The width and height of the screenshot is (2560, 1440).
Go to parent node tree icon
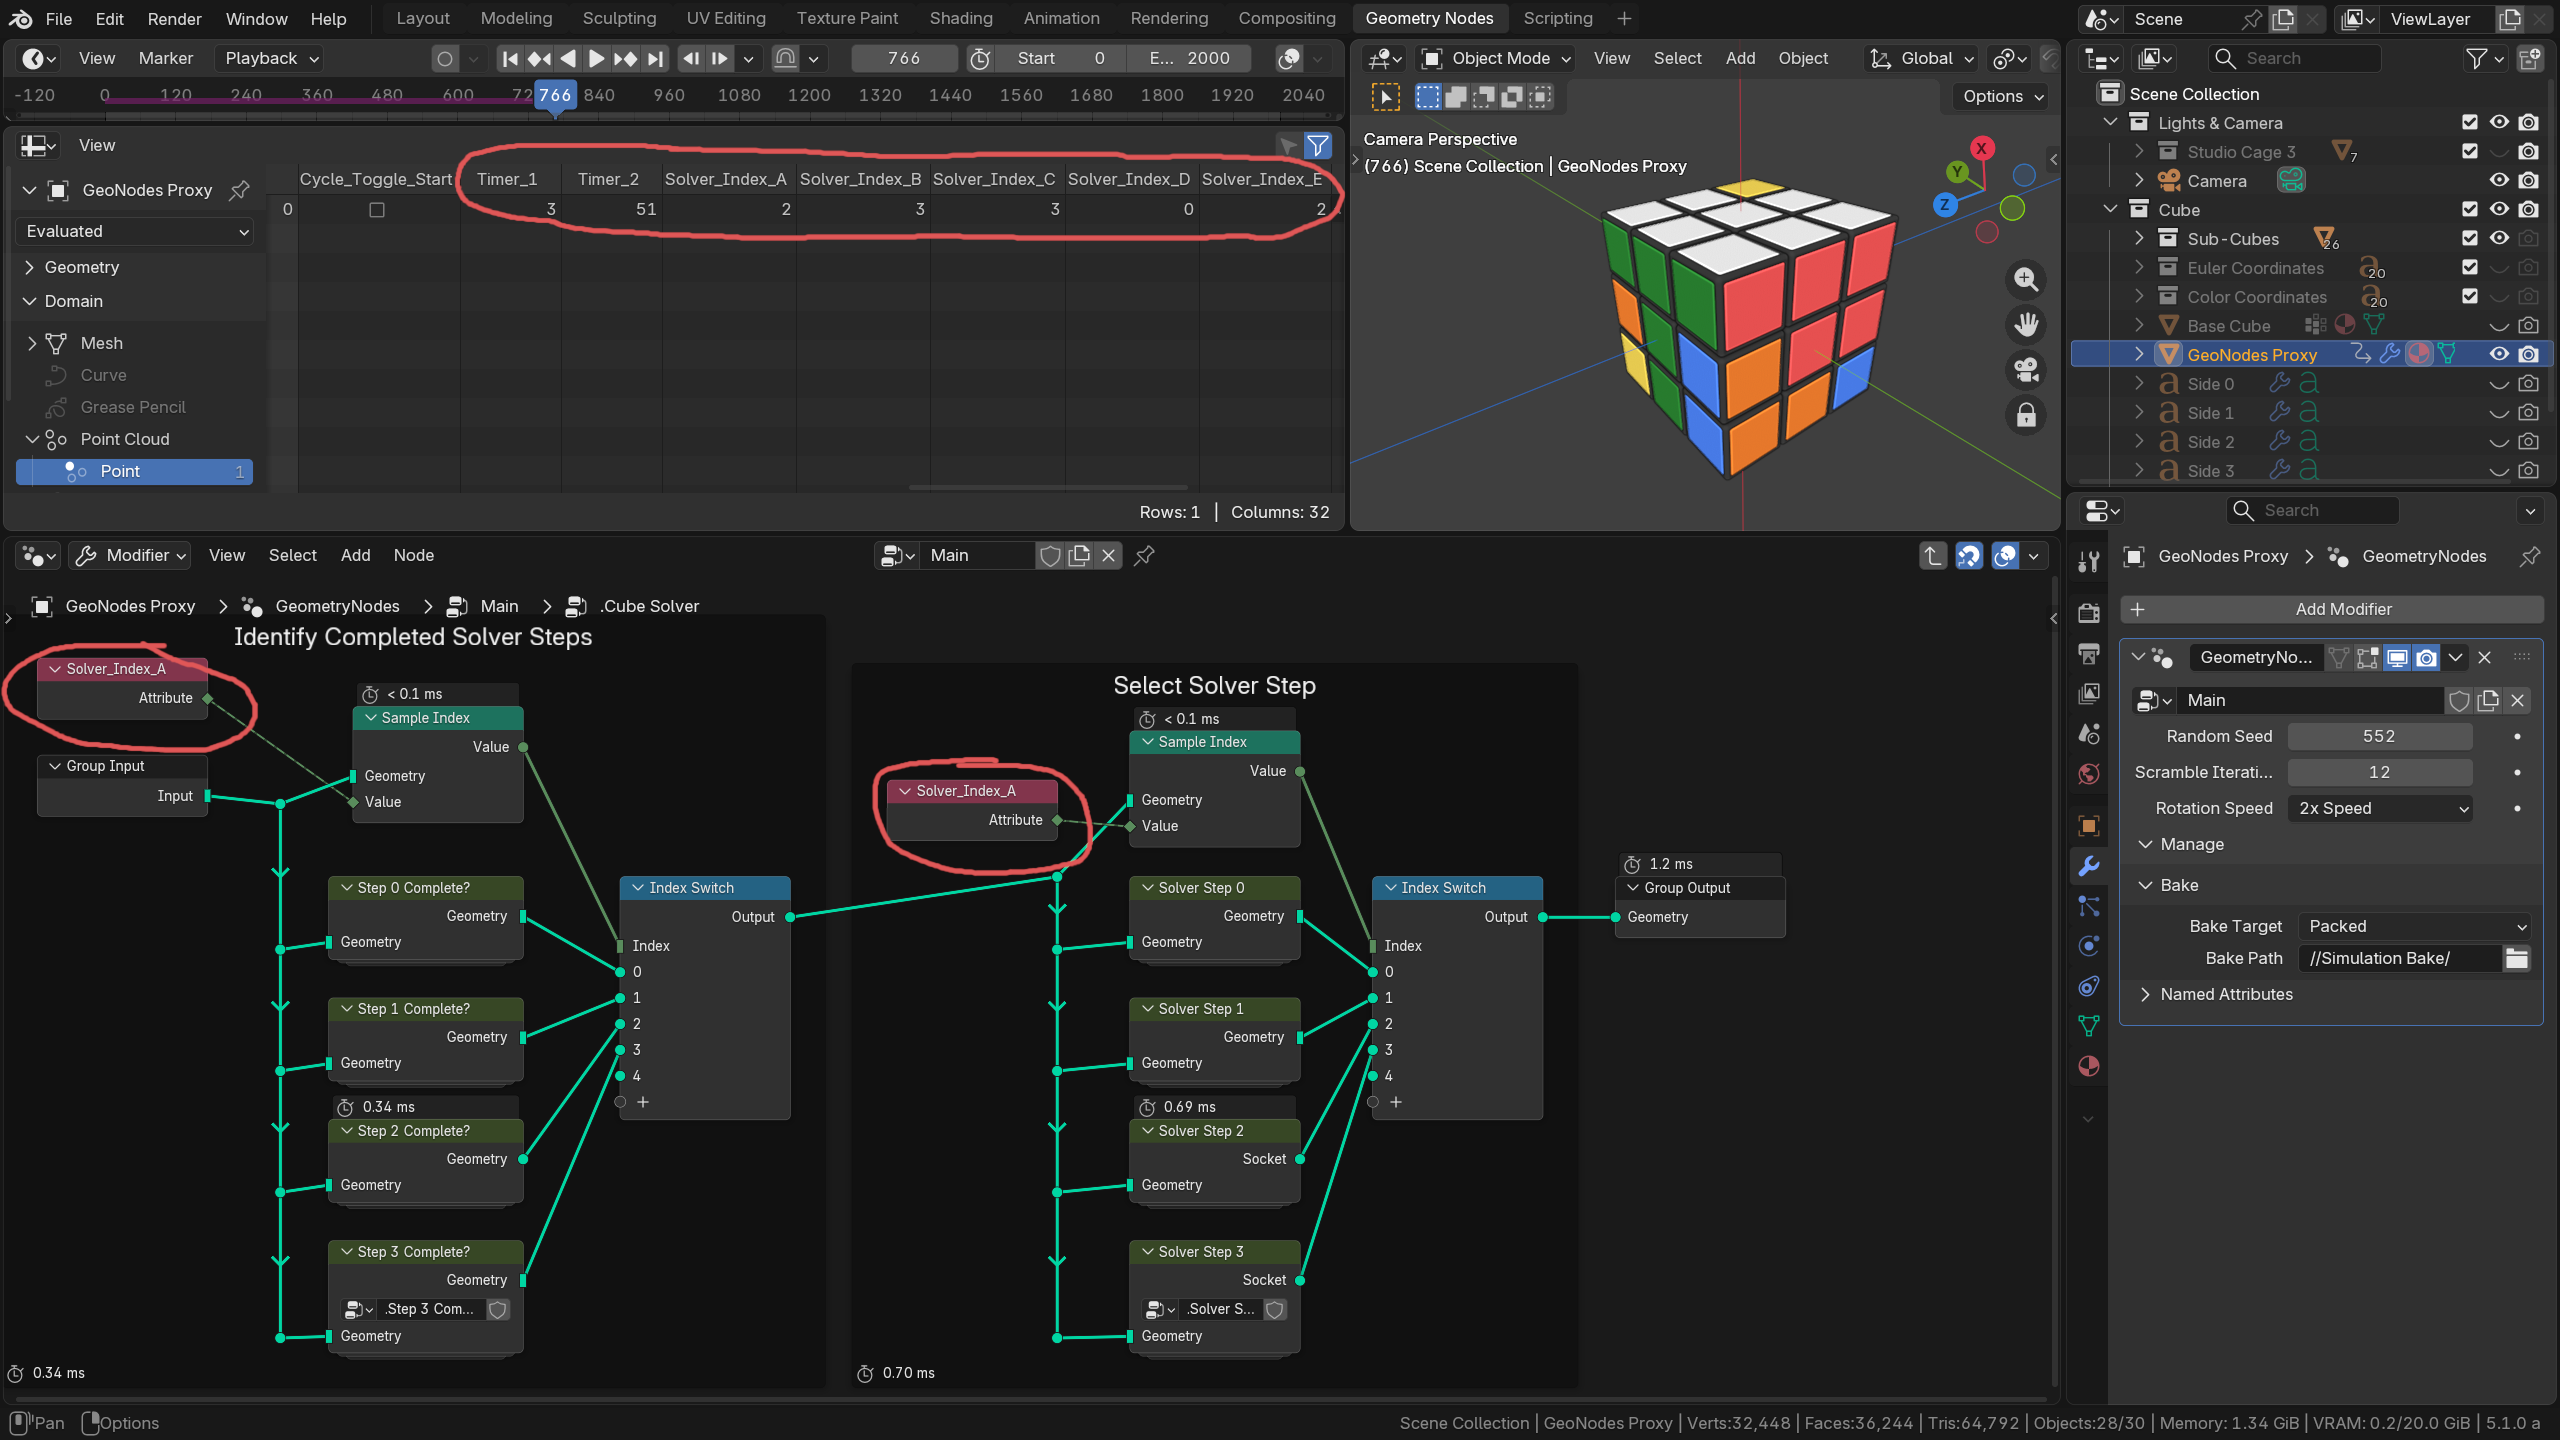[x=1933, y=555]
